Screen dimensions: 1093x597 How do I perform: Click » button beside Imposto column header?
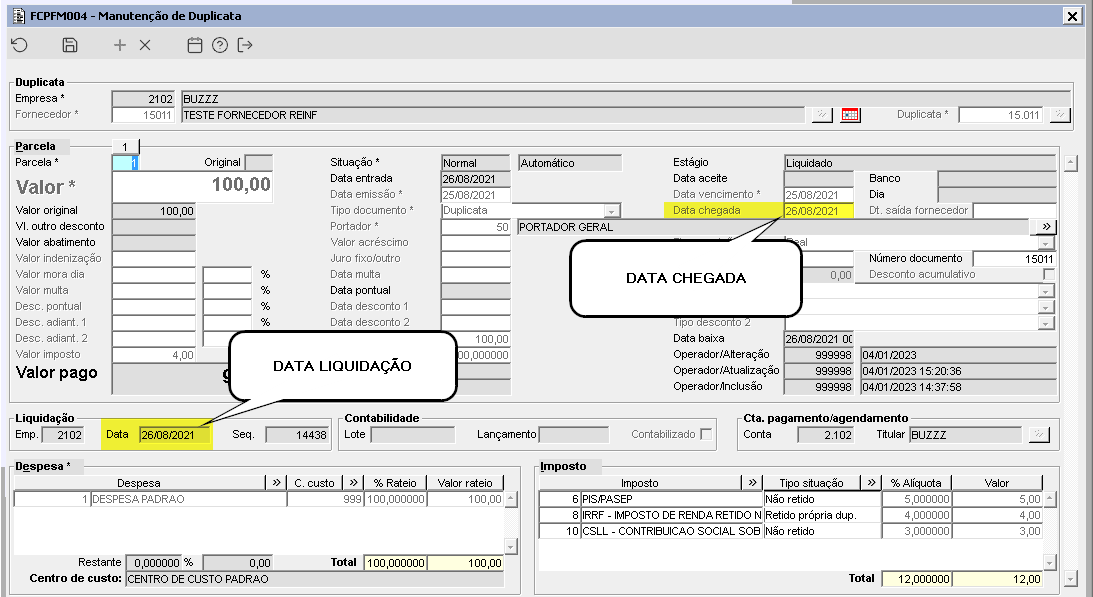[752, 483]
